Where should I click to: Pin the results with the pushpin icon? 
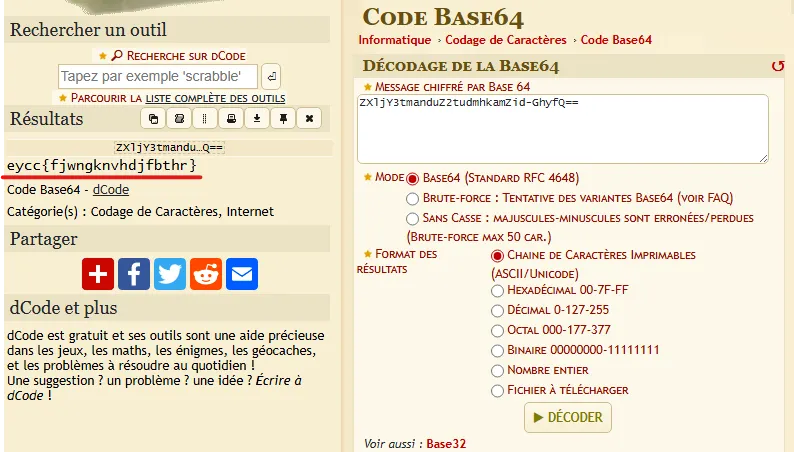tap(283, 118)
